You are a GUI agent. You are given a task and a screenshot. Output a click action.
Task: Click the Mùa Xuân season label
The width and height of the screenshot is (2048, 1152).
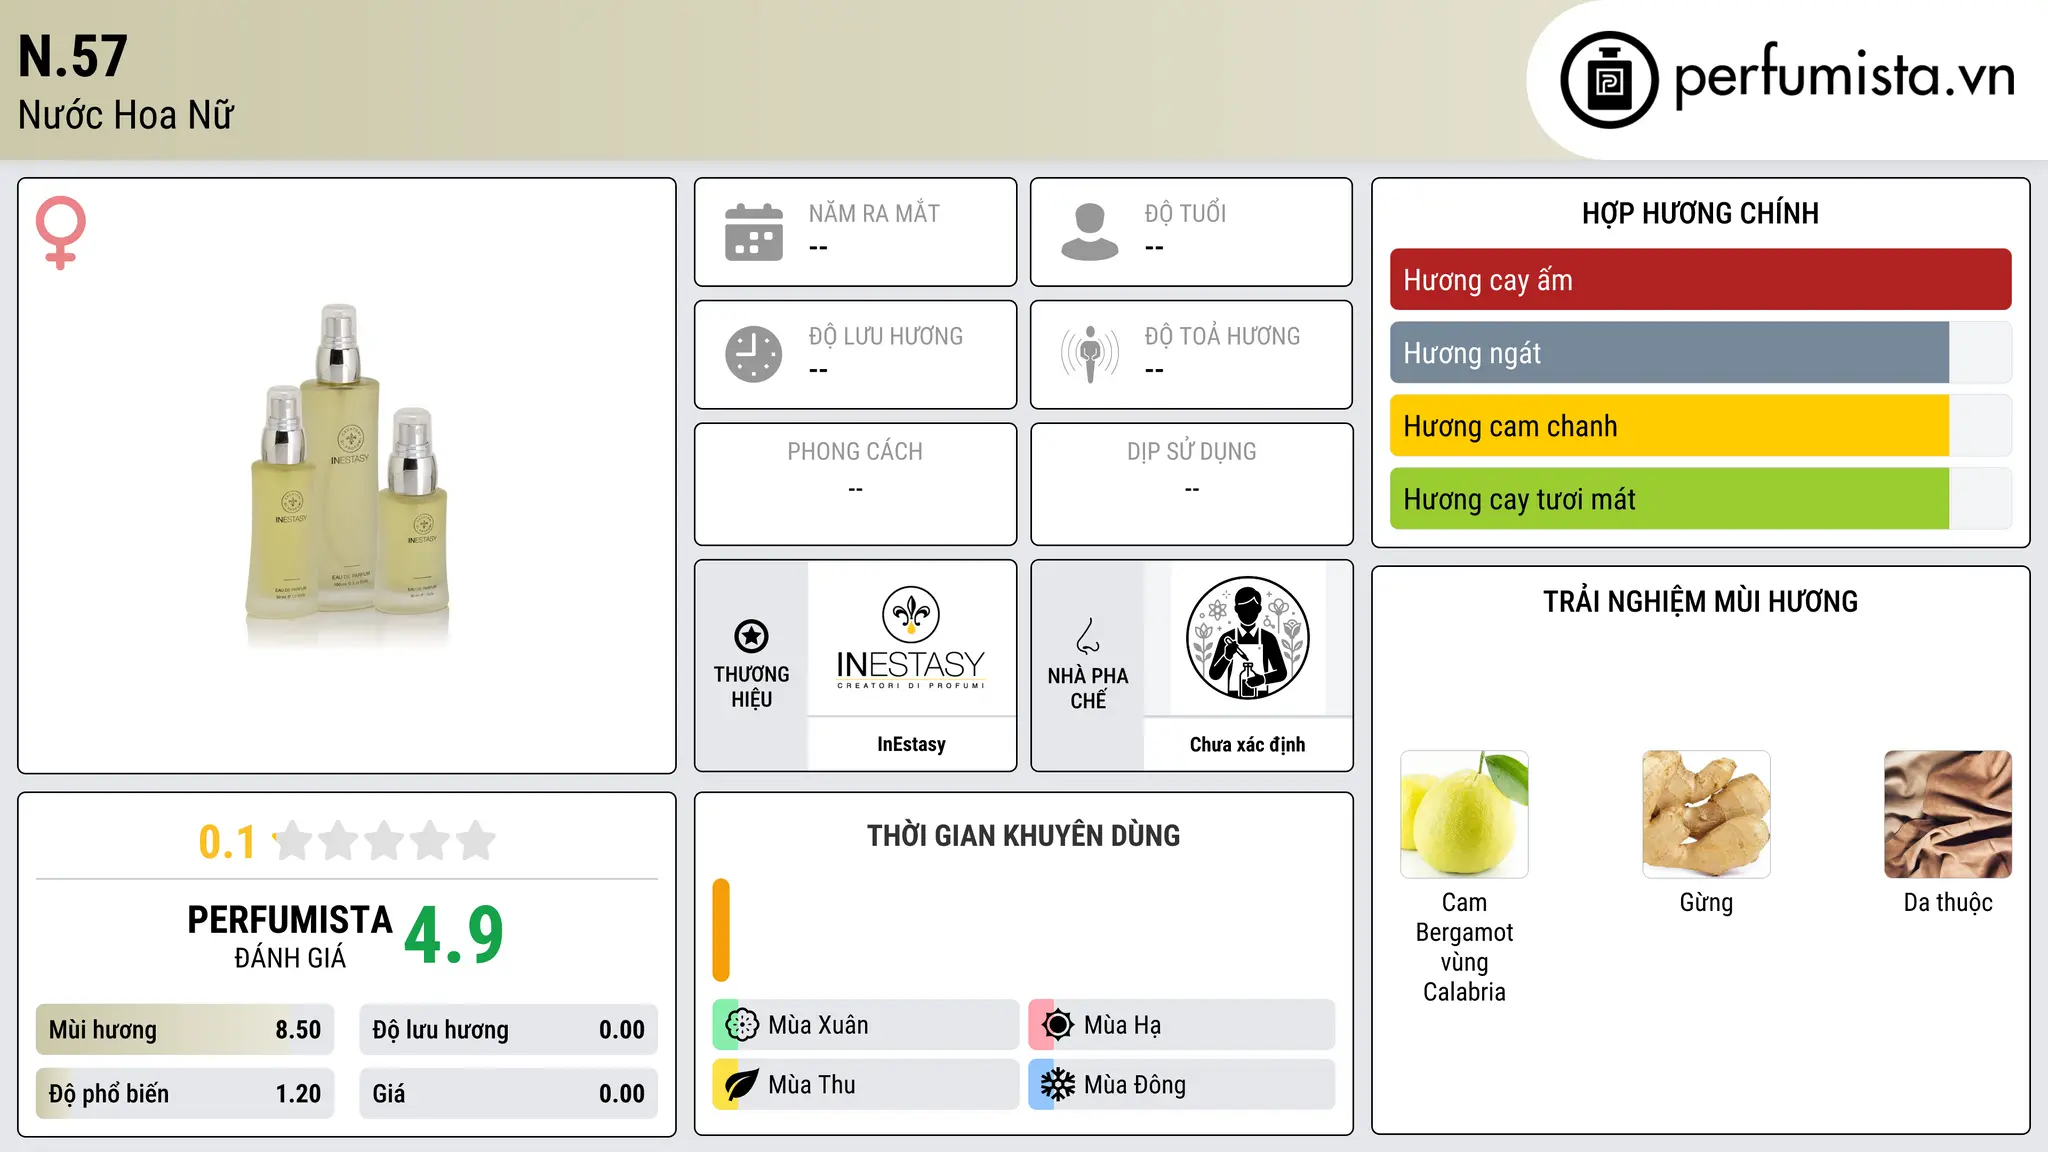pyautogui.click(x=818, y=1025)
